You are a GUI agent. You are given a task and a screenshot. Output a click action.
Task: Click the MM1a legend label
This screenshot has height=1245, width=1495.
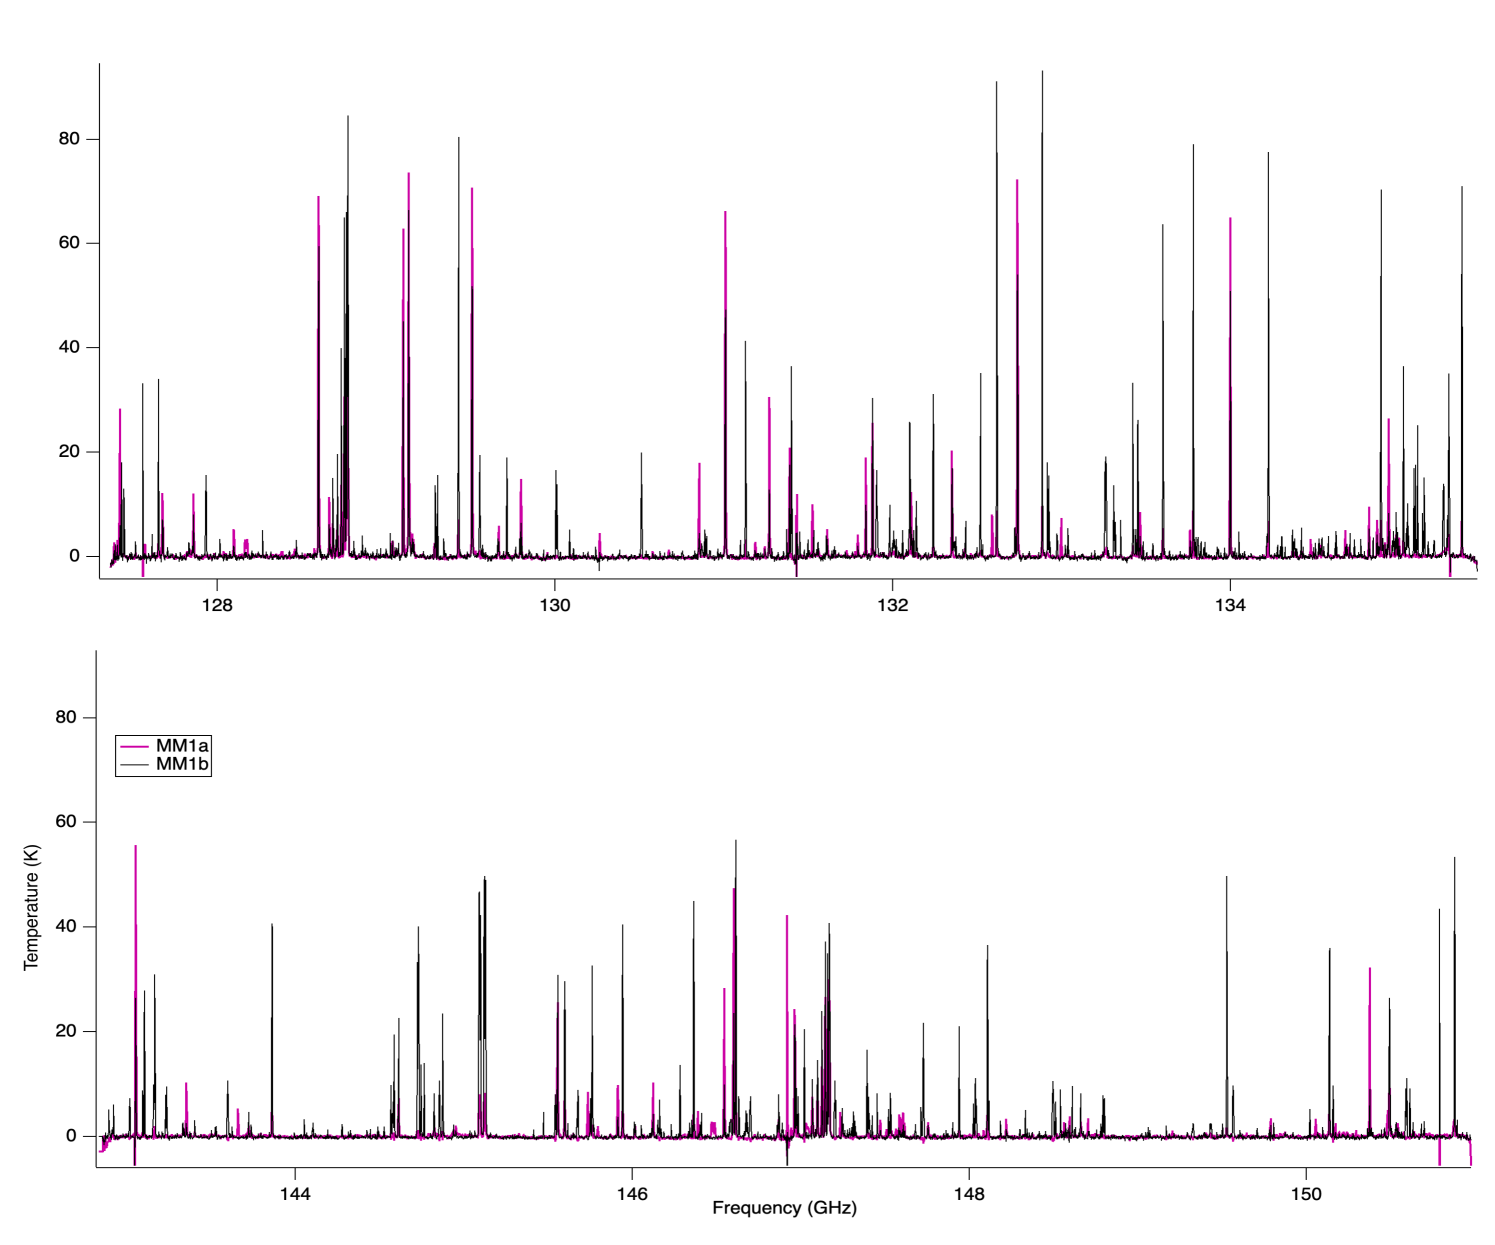[x=182, y=746]
